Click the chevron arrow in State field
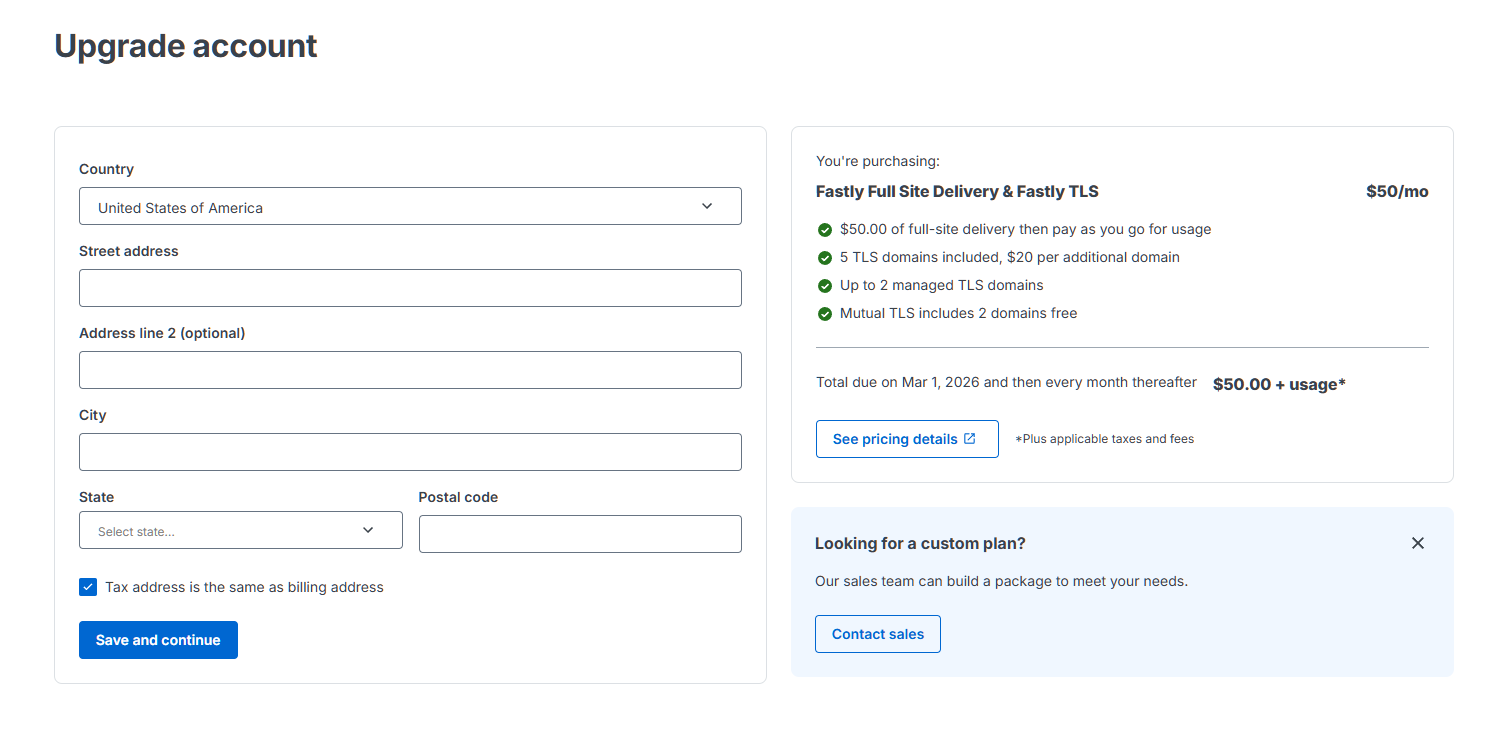 point(368,530)
